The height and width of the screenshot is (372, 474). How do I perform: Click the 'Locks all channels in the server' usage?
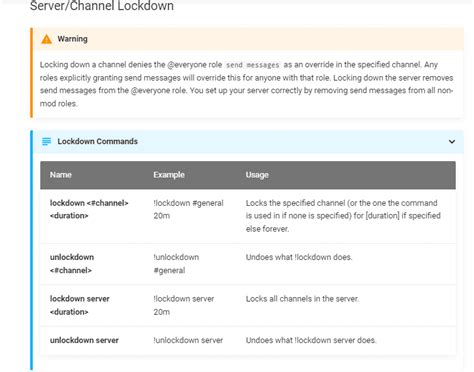pyautogui.click(x=302, y=299)
